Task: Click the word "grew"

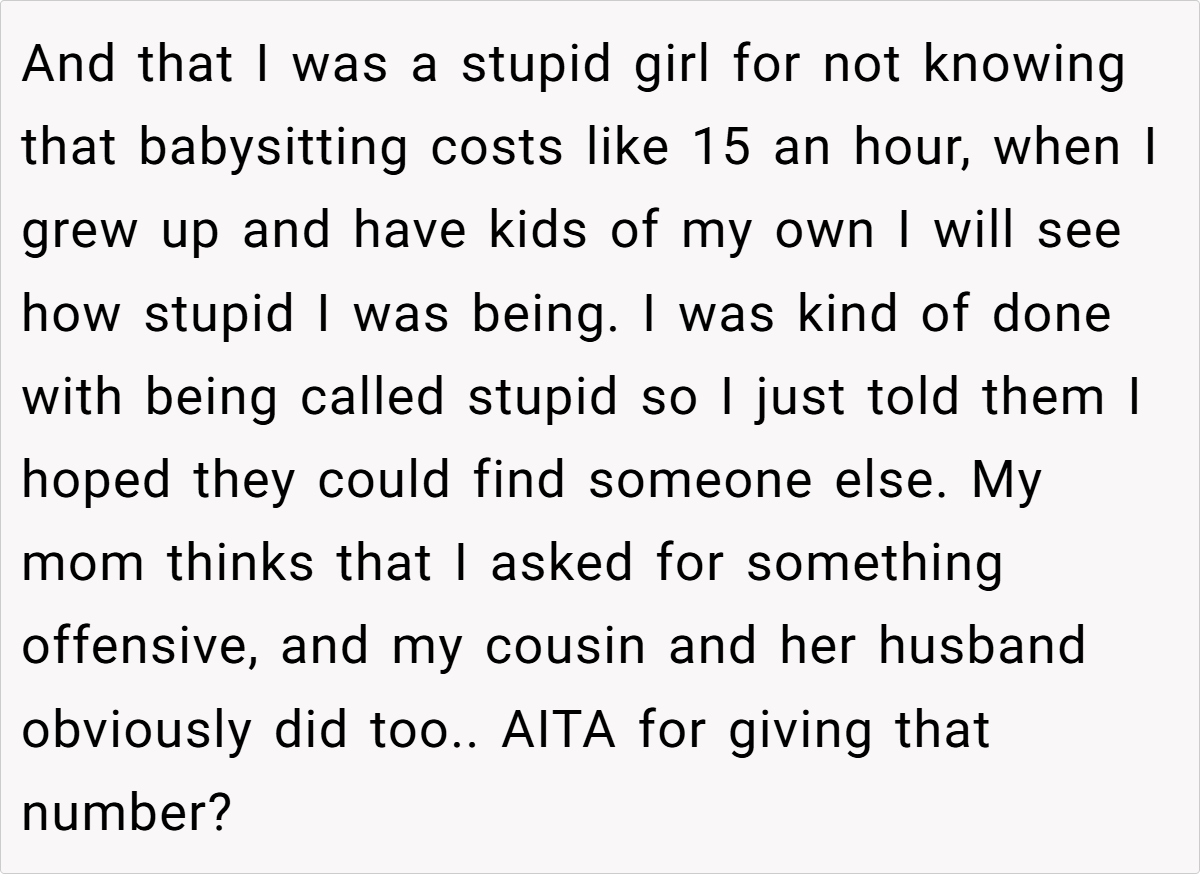Action: click(x=77, y=231)
